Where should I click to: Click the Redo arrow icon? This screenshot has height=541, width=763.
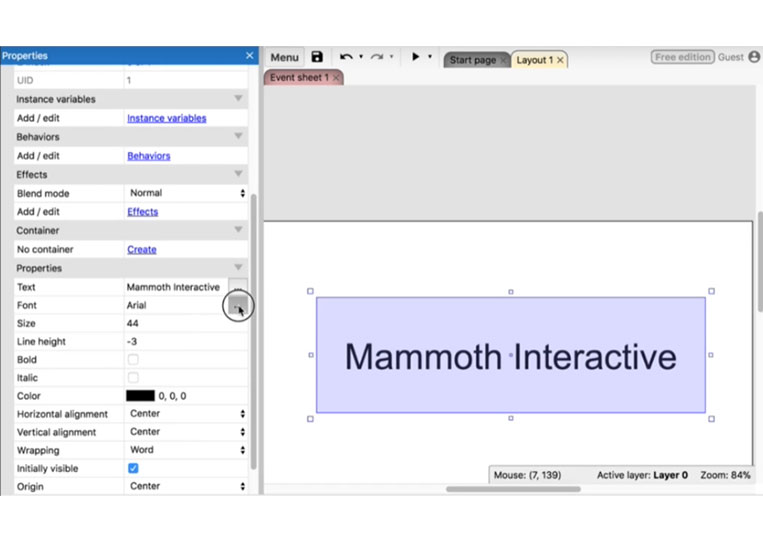377,57
